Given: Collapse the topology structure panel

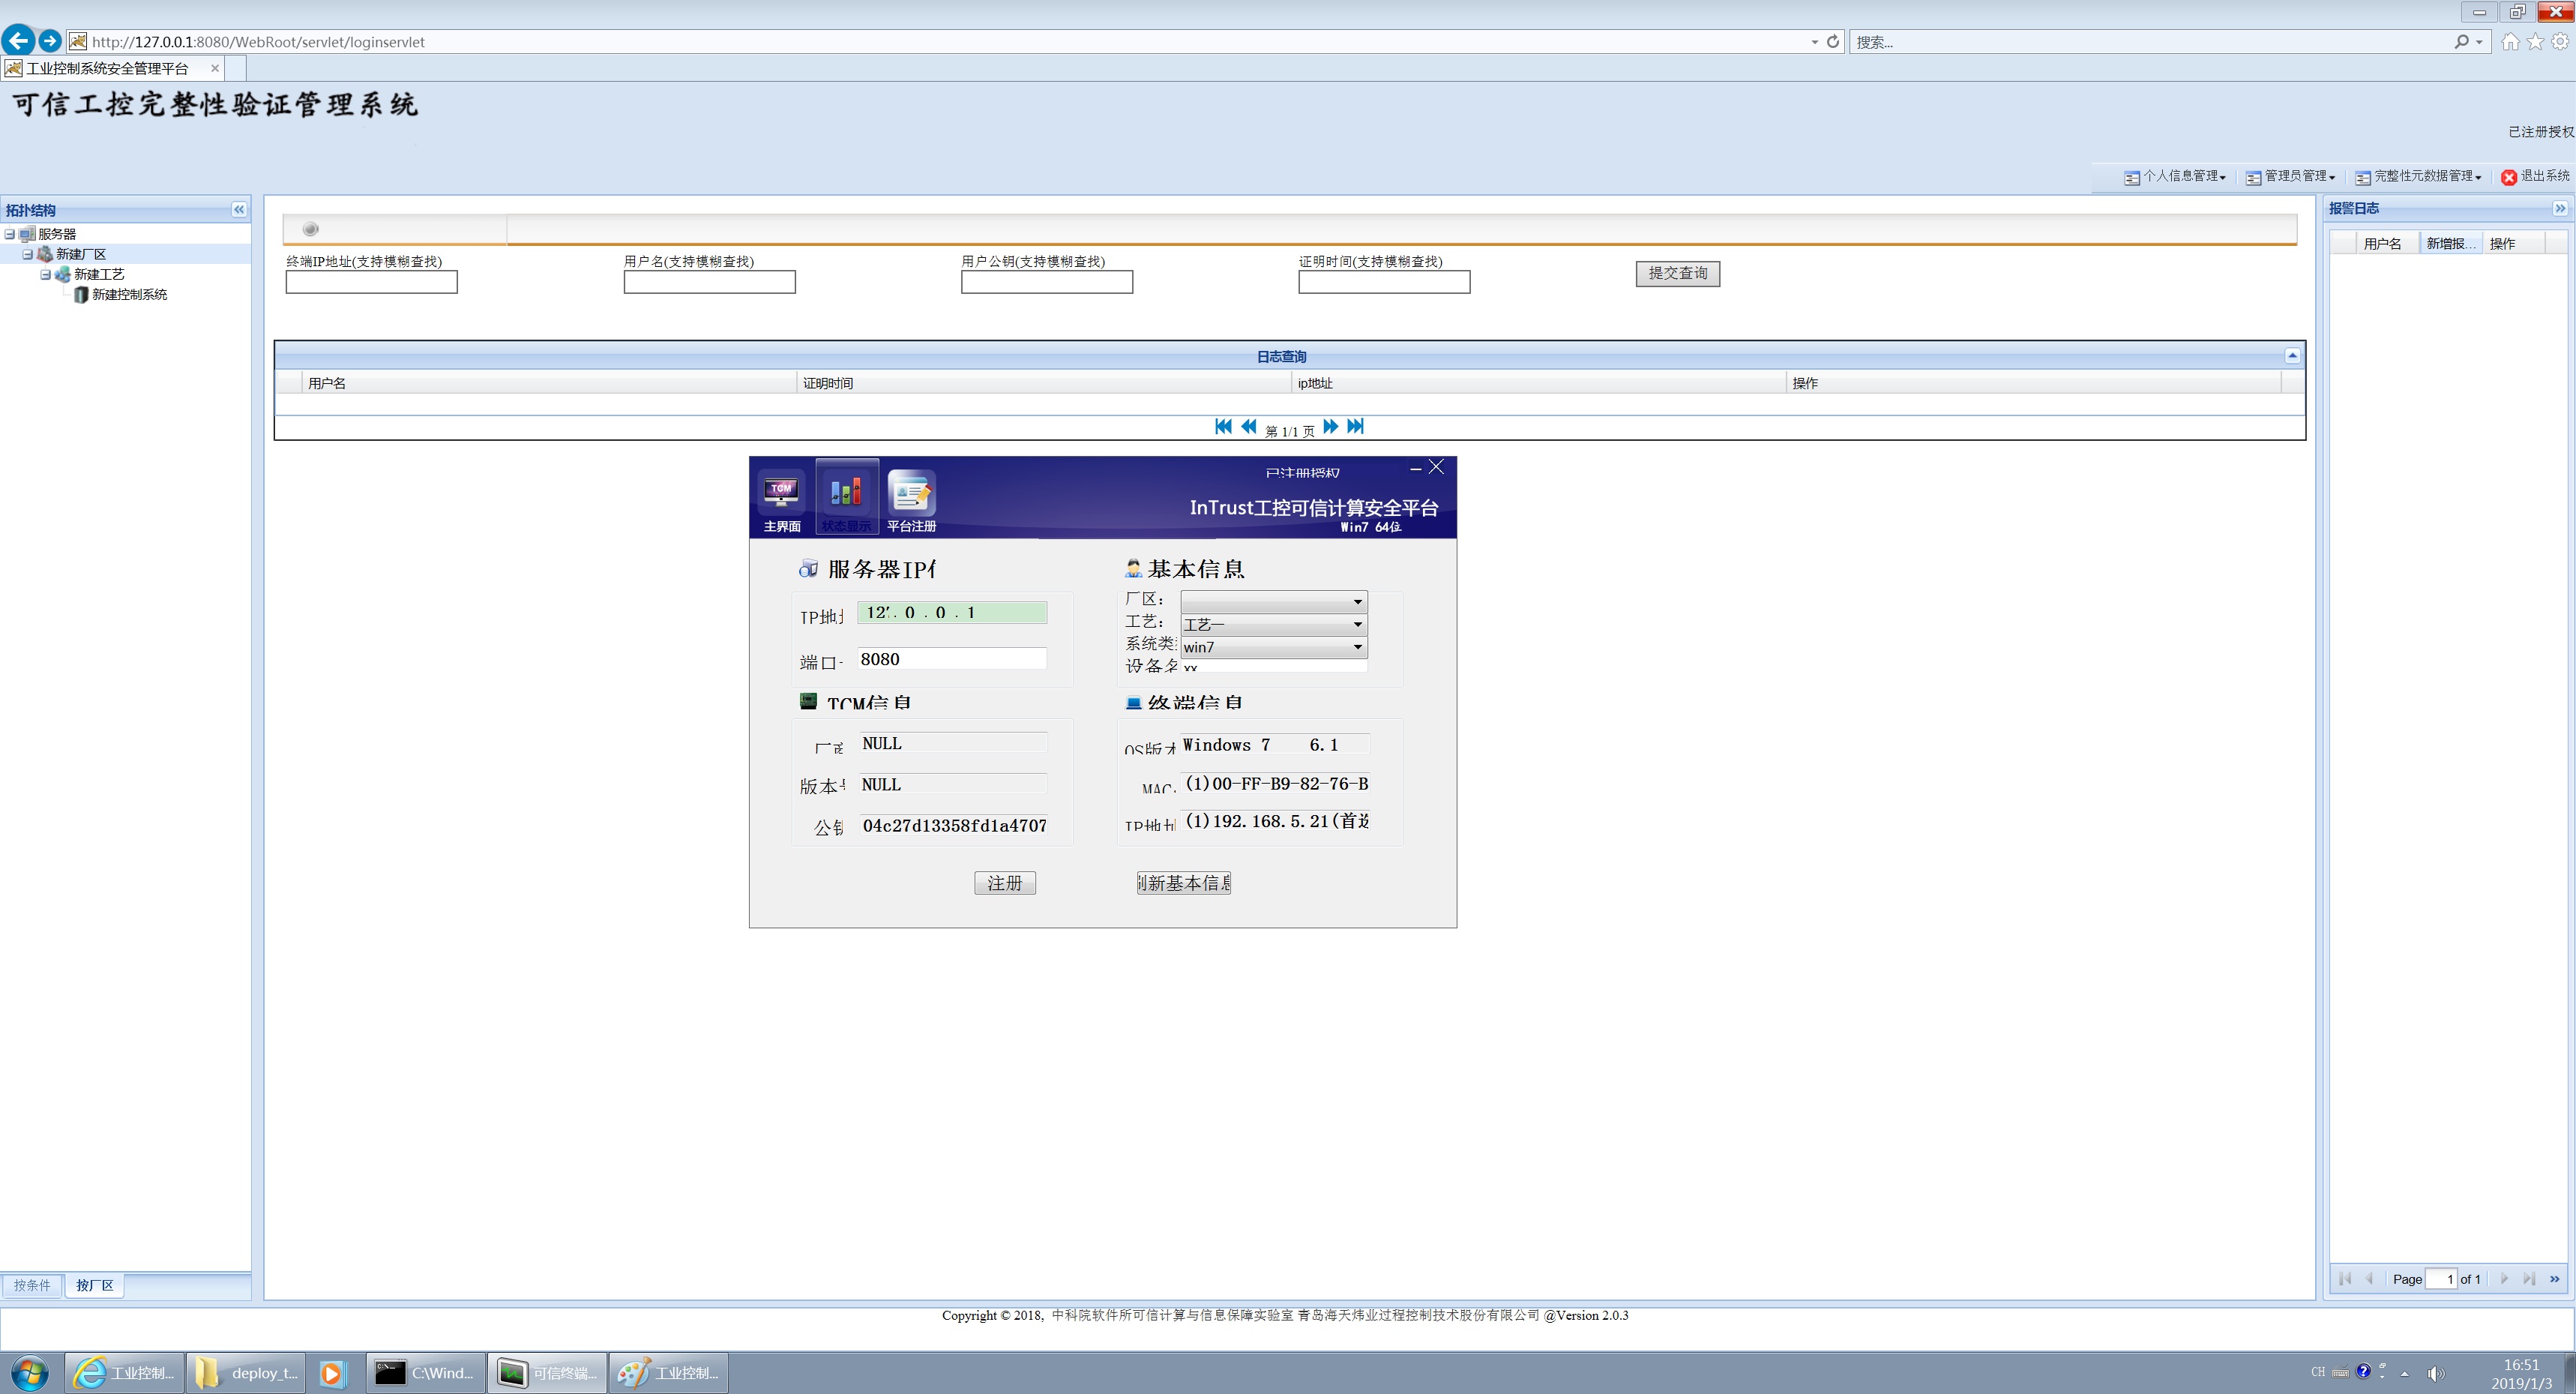Looking at the screenshot, I should pyautogui.click(x=239, y=209).
